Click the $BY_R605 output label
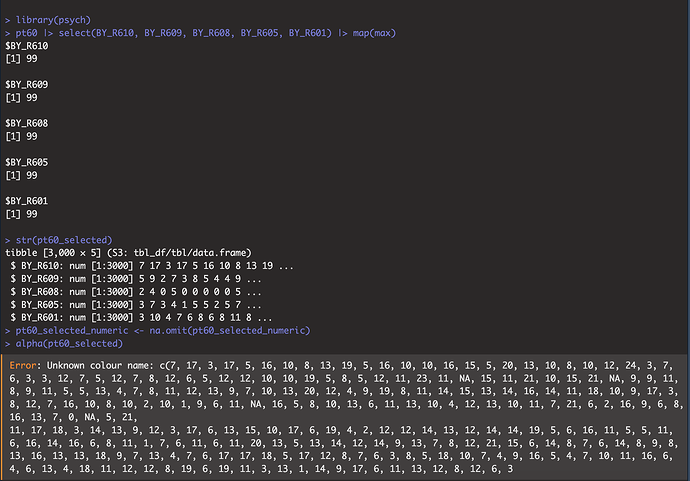The width and height of the screenshot is (690, 481). click(26, 162)
